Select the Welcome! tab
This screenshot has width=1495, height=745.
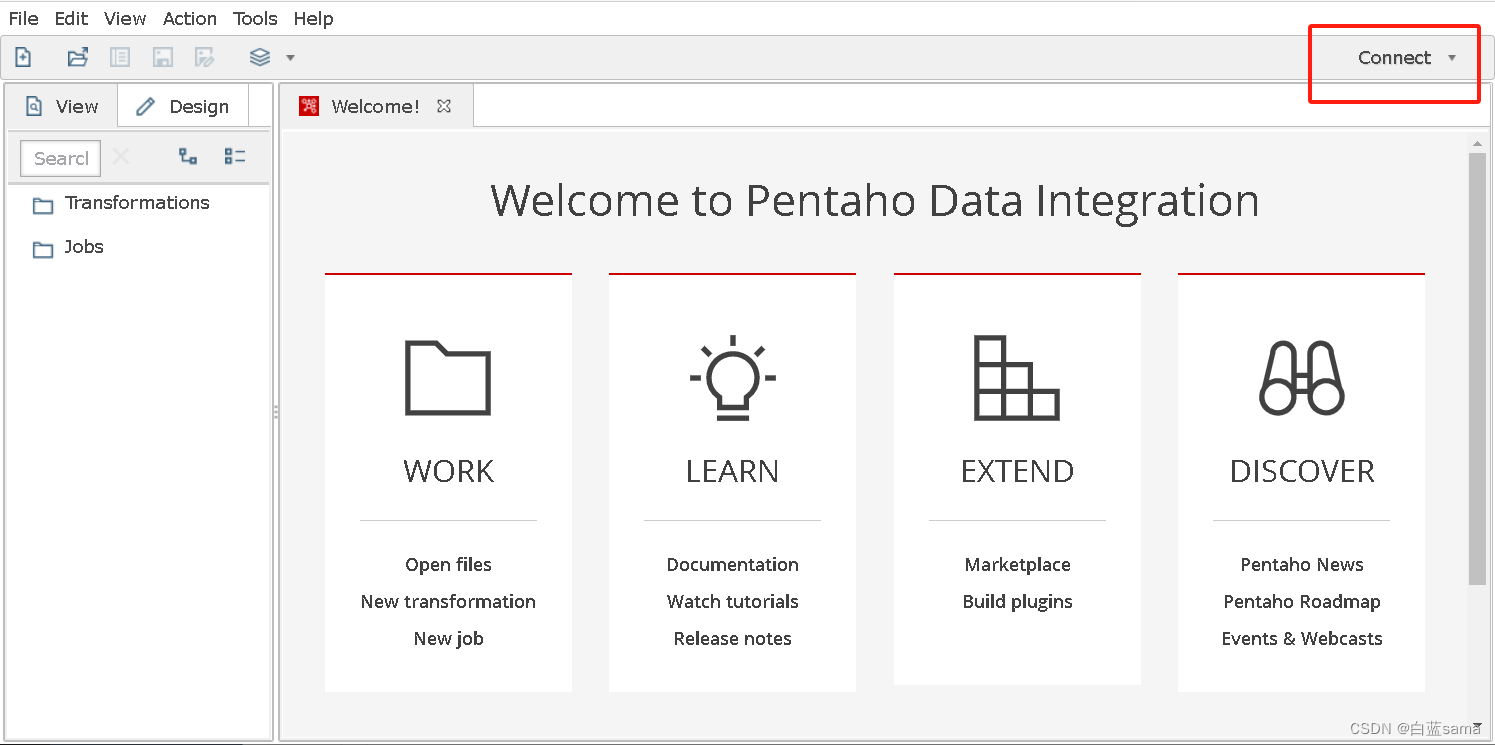[x=375, y=106]
